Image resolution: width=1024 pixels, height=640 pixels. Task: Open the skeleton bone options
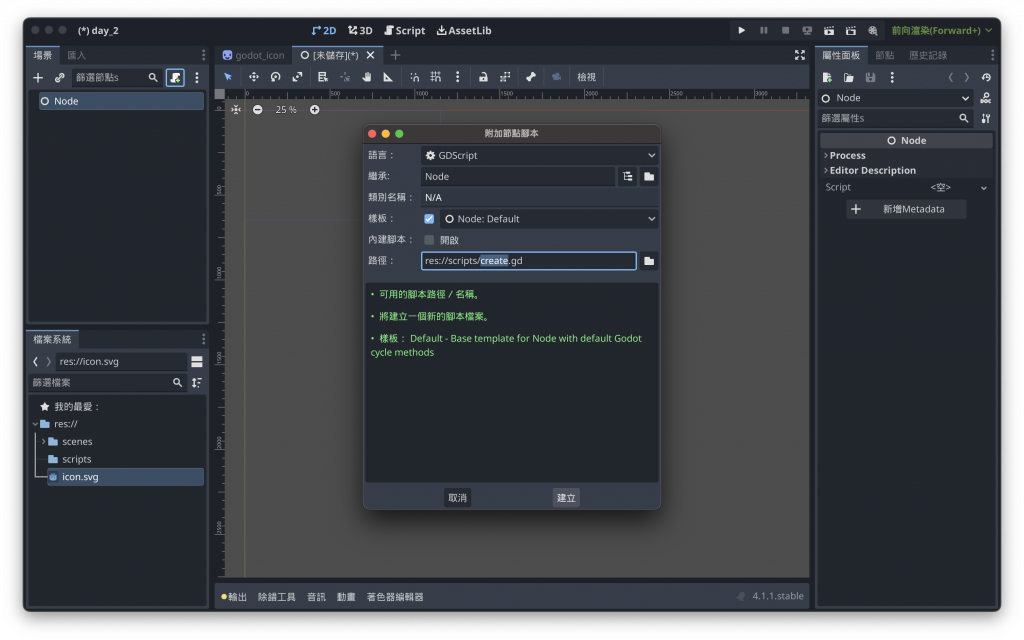click(x=531, y=77)
